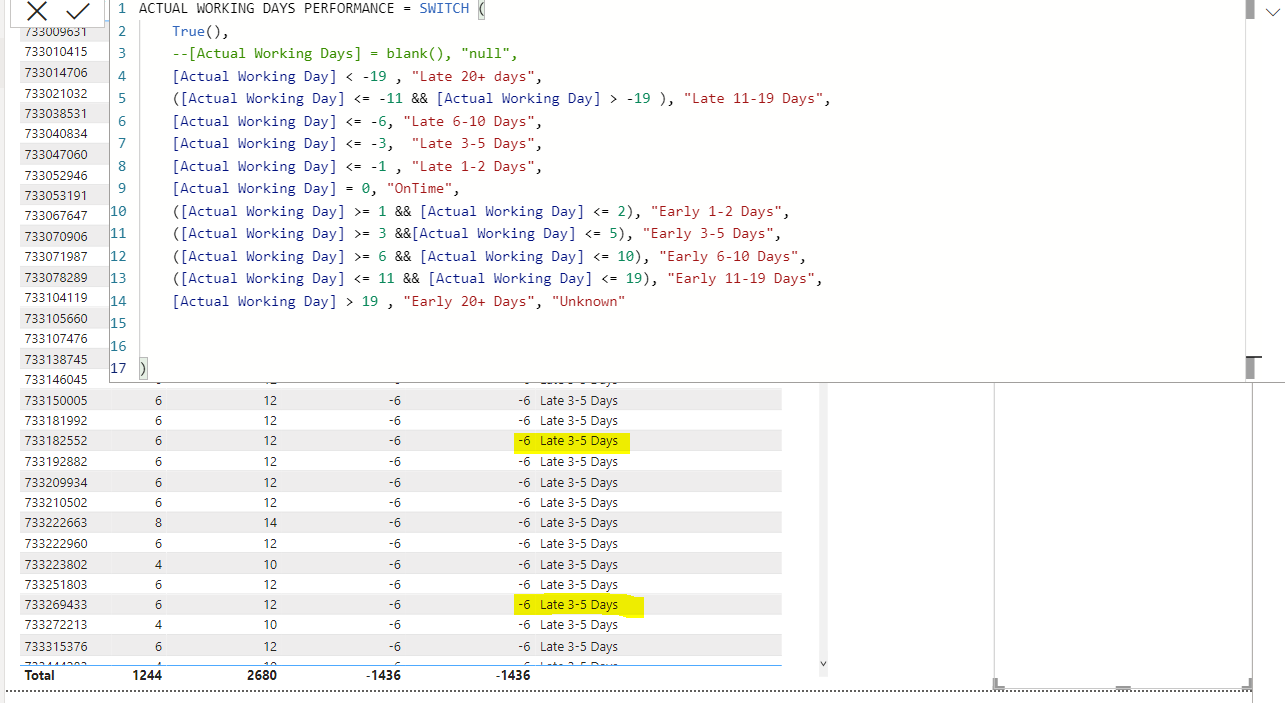
Task: Click value 8 in row 733222663
Action: tap(158, 523)
